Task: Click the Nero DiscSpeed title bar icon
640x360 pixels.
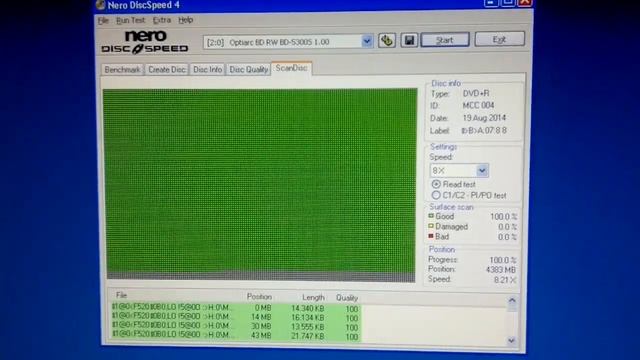Action: pyautogui.click(x=100, y=4)
